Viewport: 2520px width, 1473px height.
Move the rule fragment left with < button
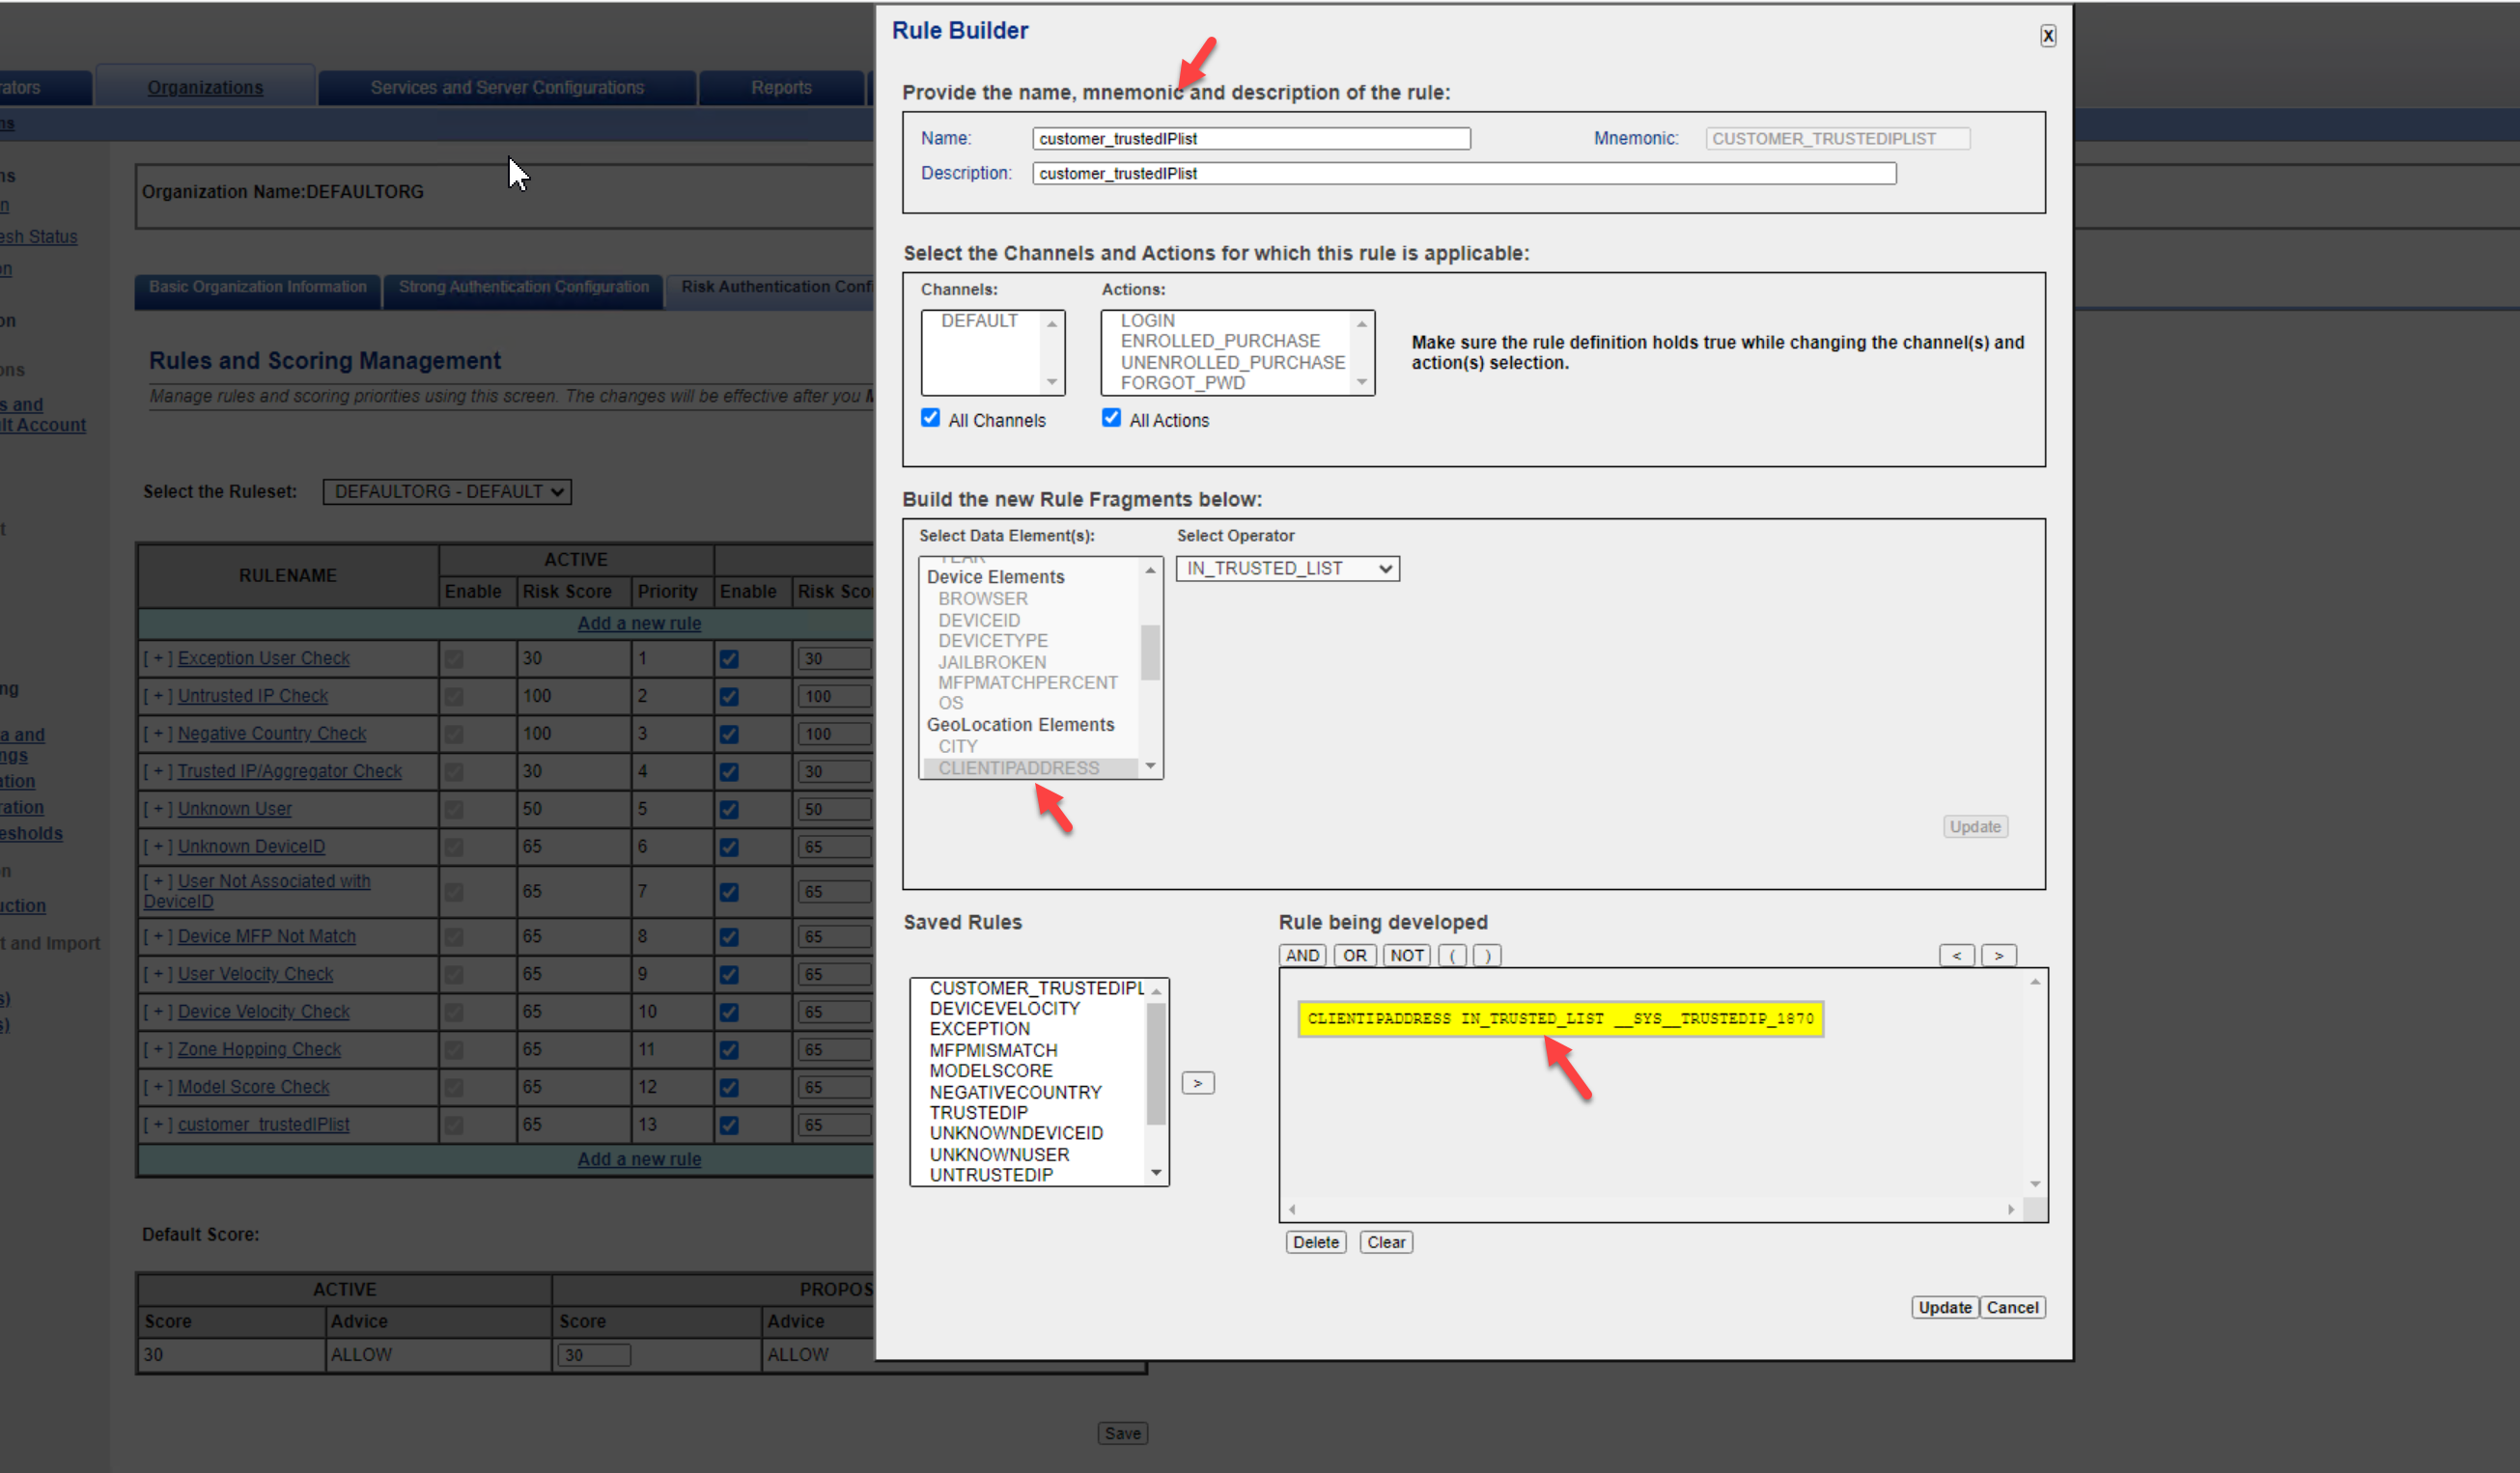[1956, 955]
